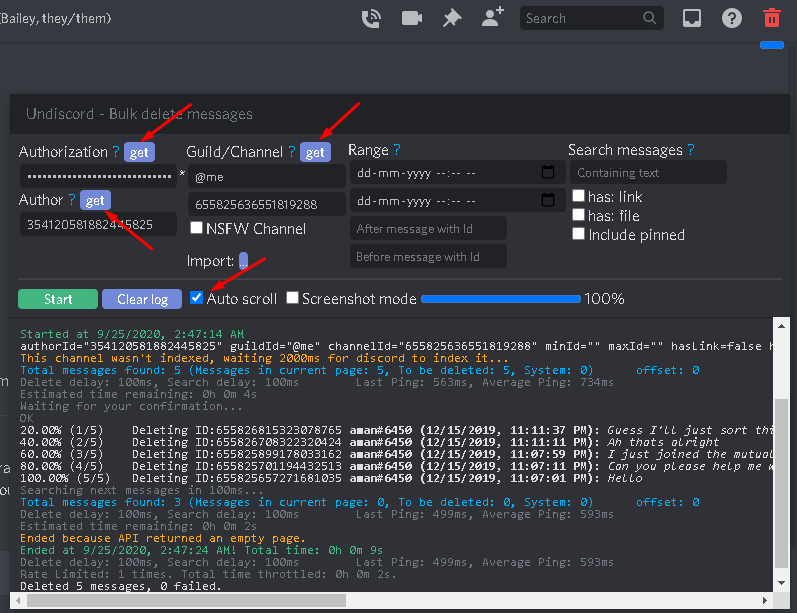
Task: Click Before message with Id field
Action: tap(428, 256)
